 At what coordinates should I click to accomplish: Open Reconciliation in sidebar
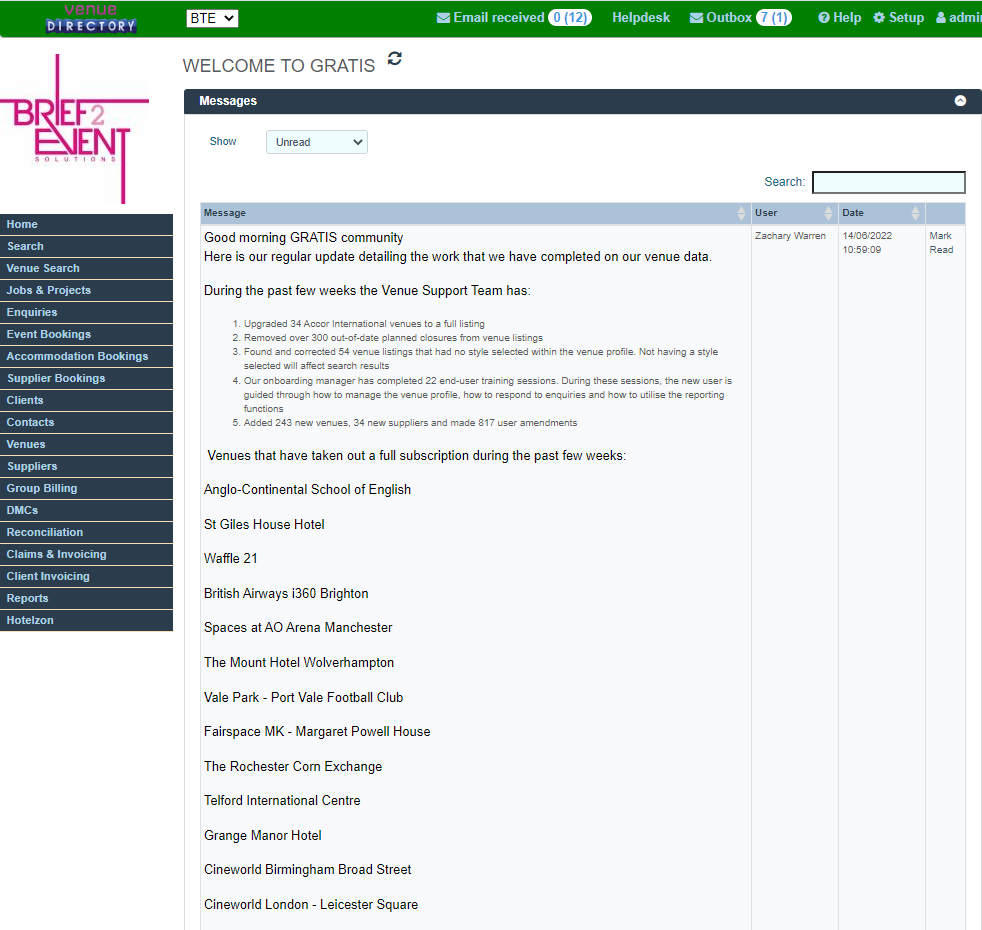tap(86, 532)
